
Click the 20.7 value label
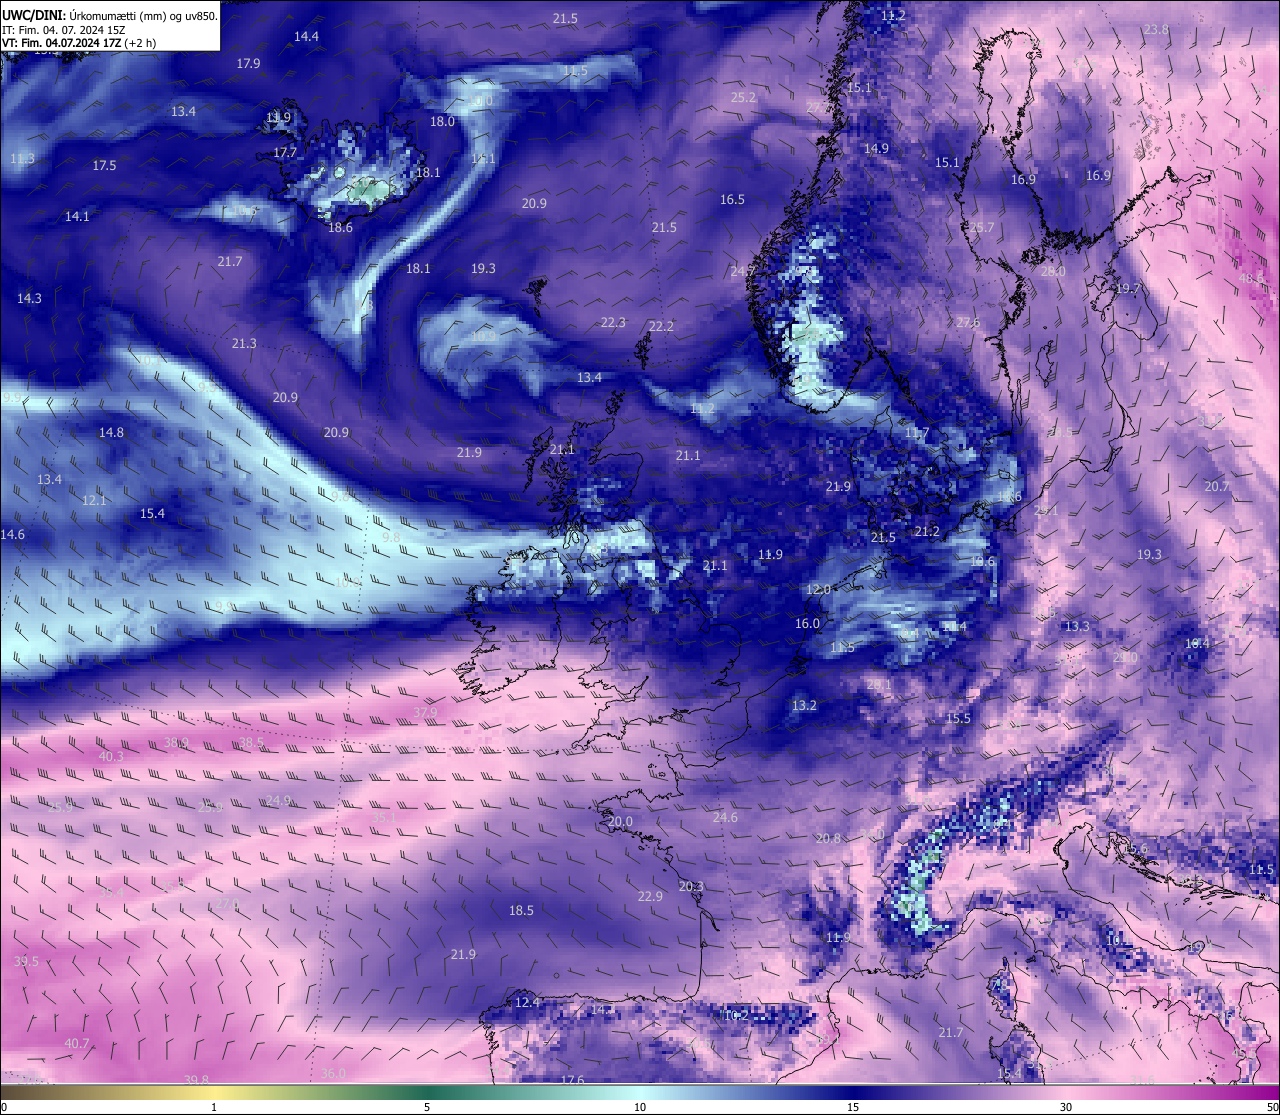point(1217,487)
